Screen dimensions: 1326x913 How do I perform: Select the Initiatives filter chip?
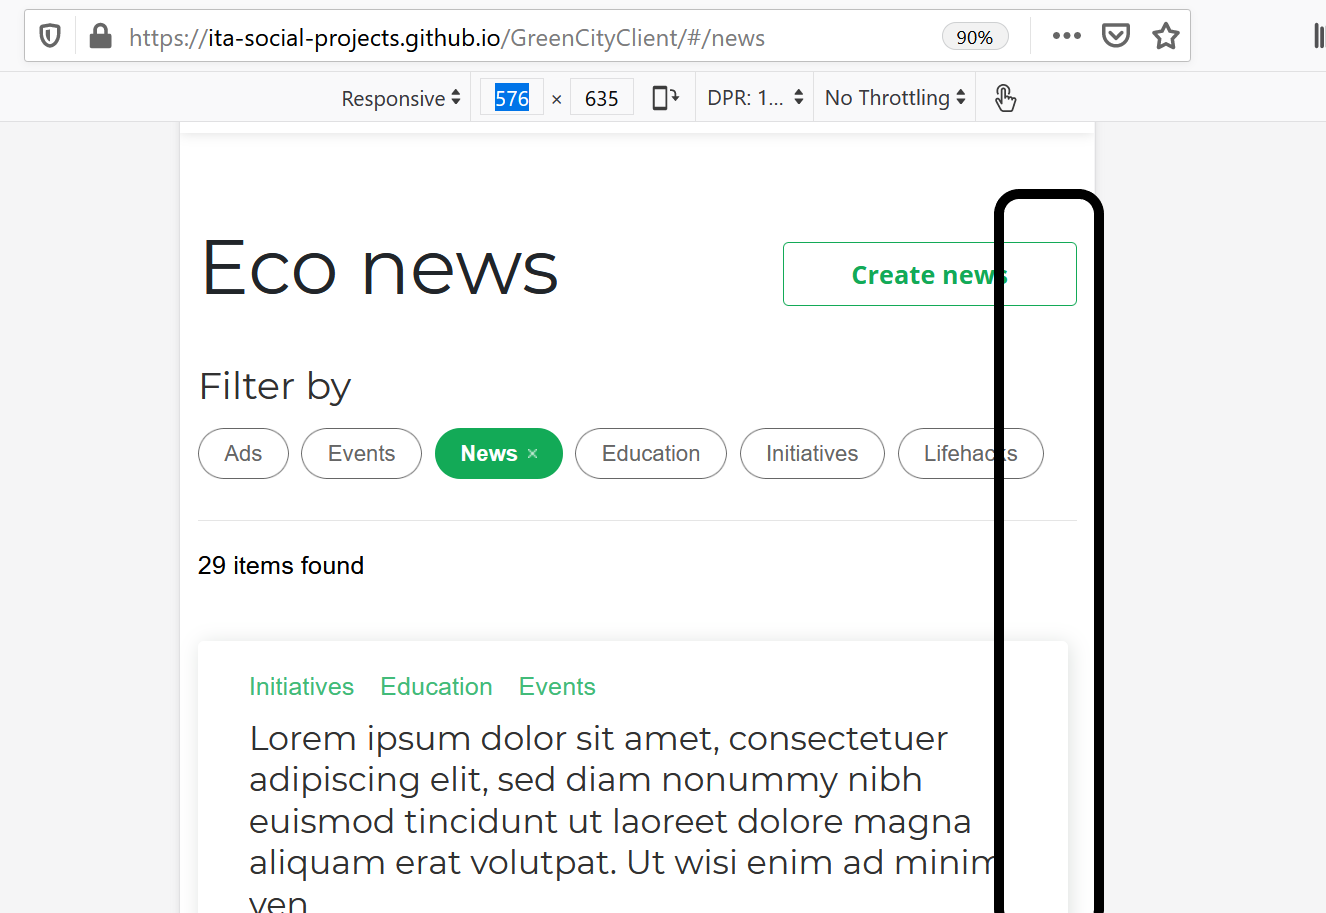pos(812,454)
